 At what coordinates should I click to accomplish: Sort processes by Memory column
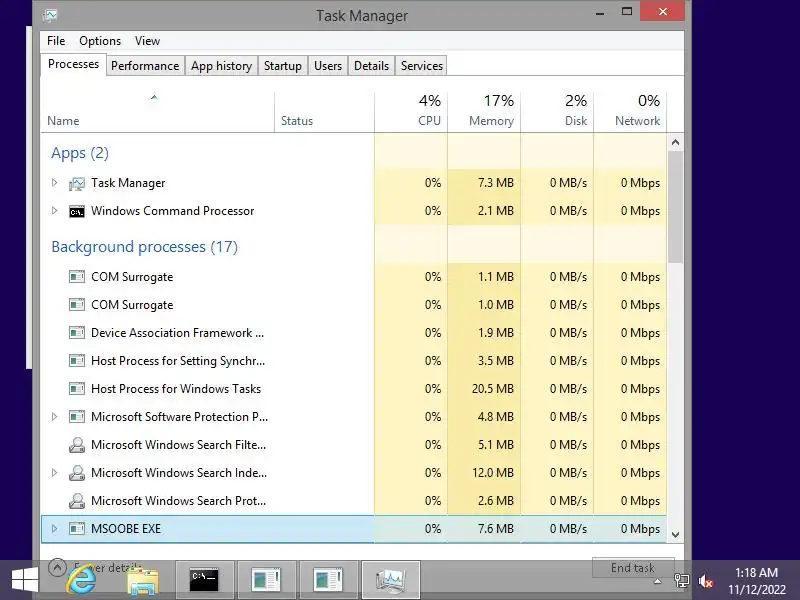pyautogui.click(x=484, y=112)
